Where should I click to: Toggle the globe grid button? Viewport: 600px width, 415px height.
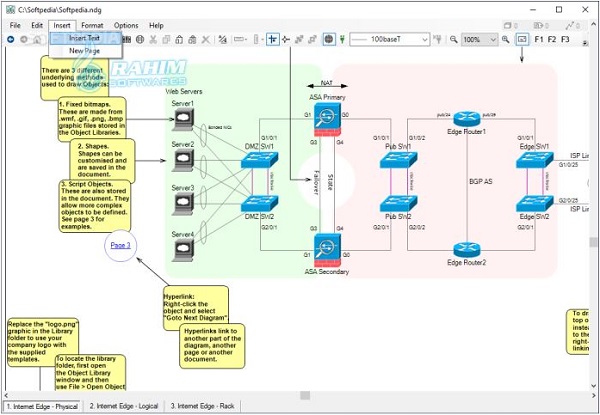328,39
